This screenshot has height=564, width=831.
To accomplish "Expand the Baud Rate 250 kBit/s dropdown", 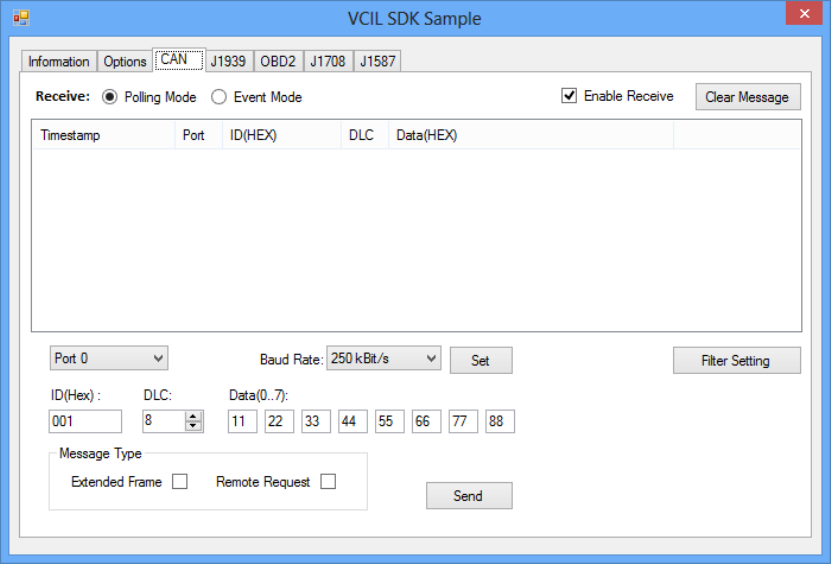I will (384, 359).
